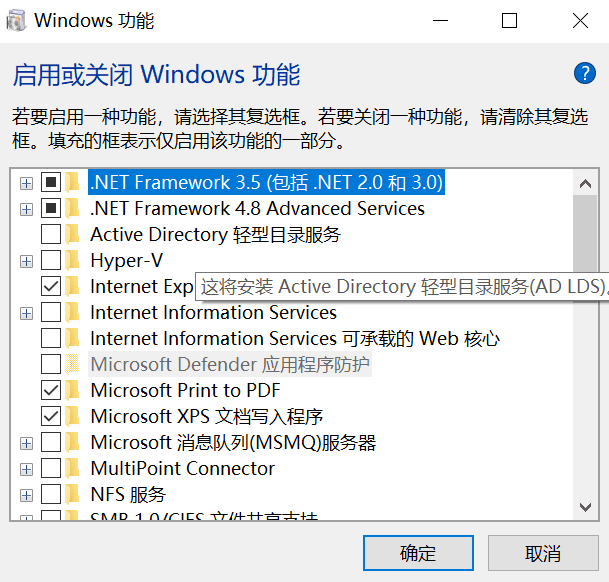Viewport: 609px width, 582px height.
Task: Uncheck Microsoft Print to PDF
Action: tap(50, 390)
